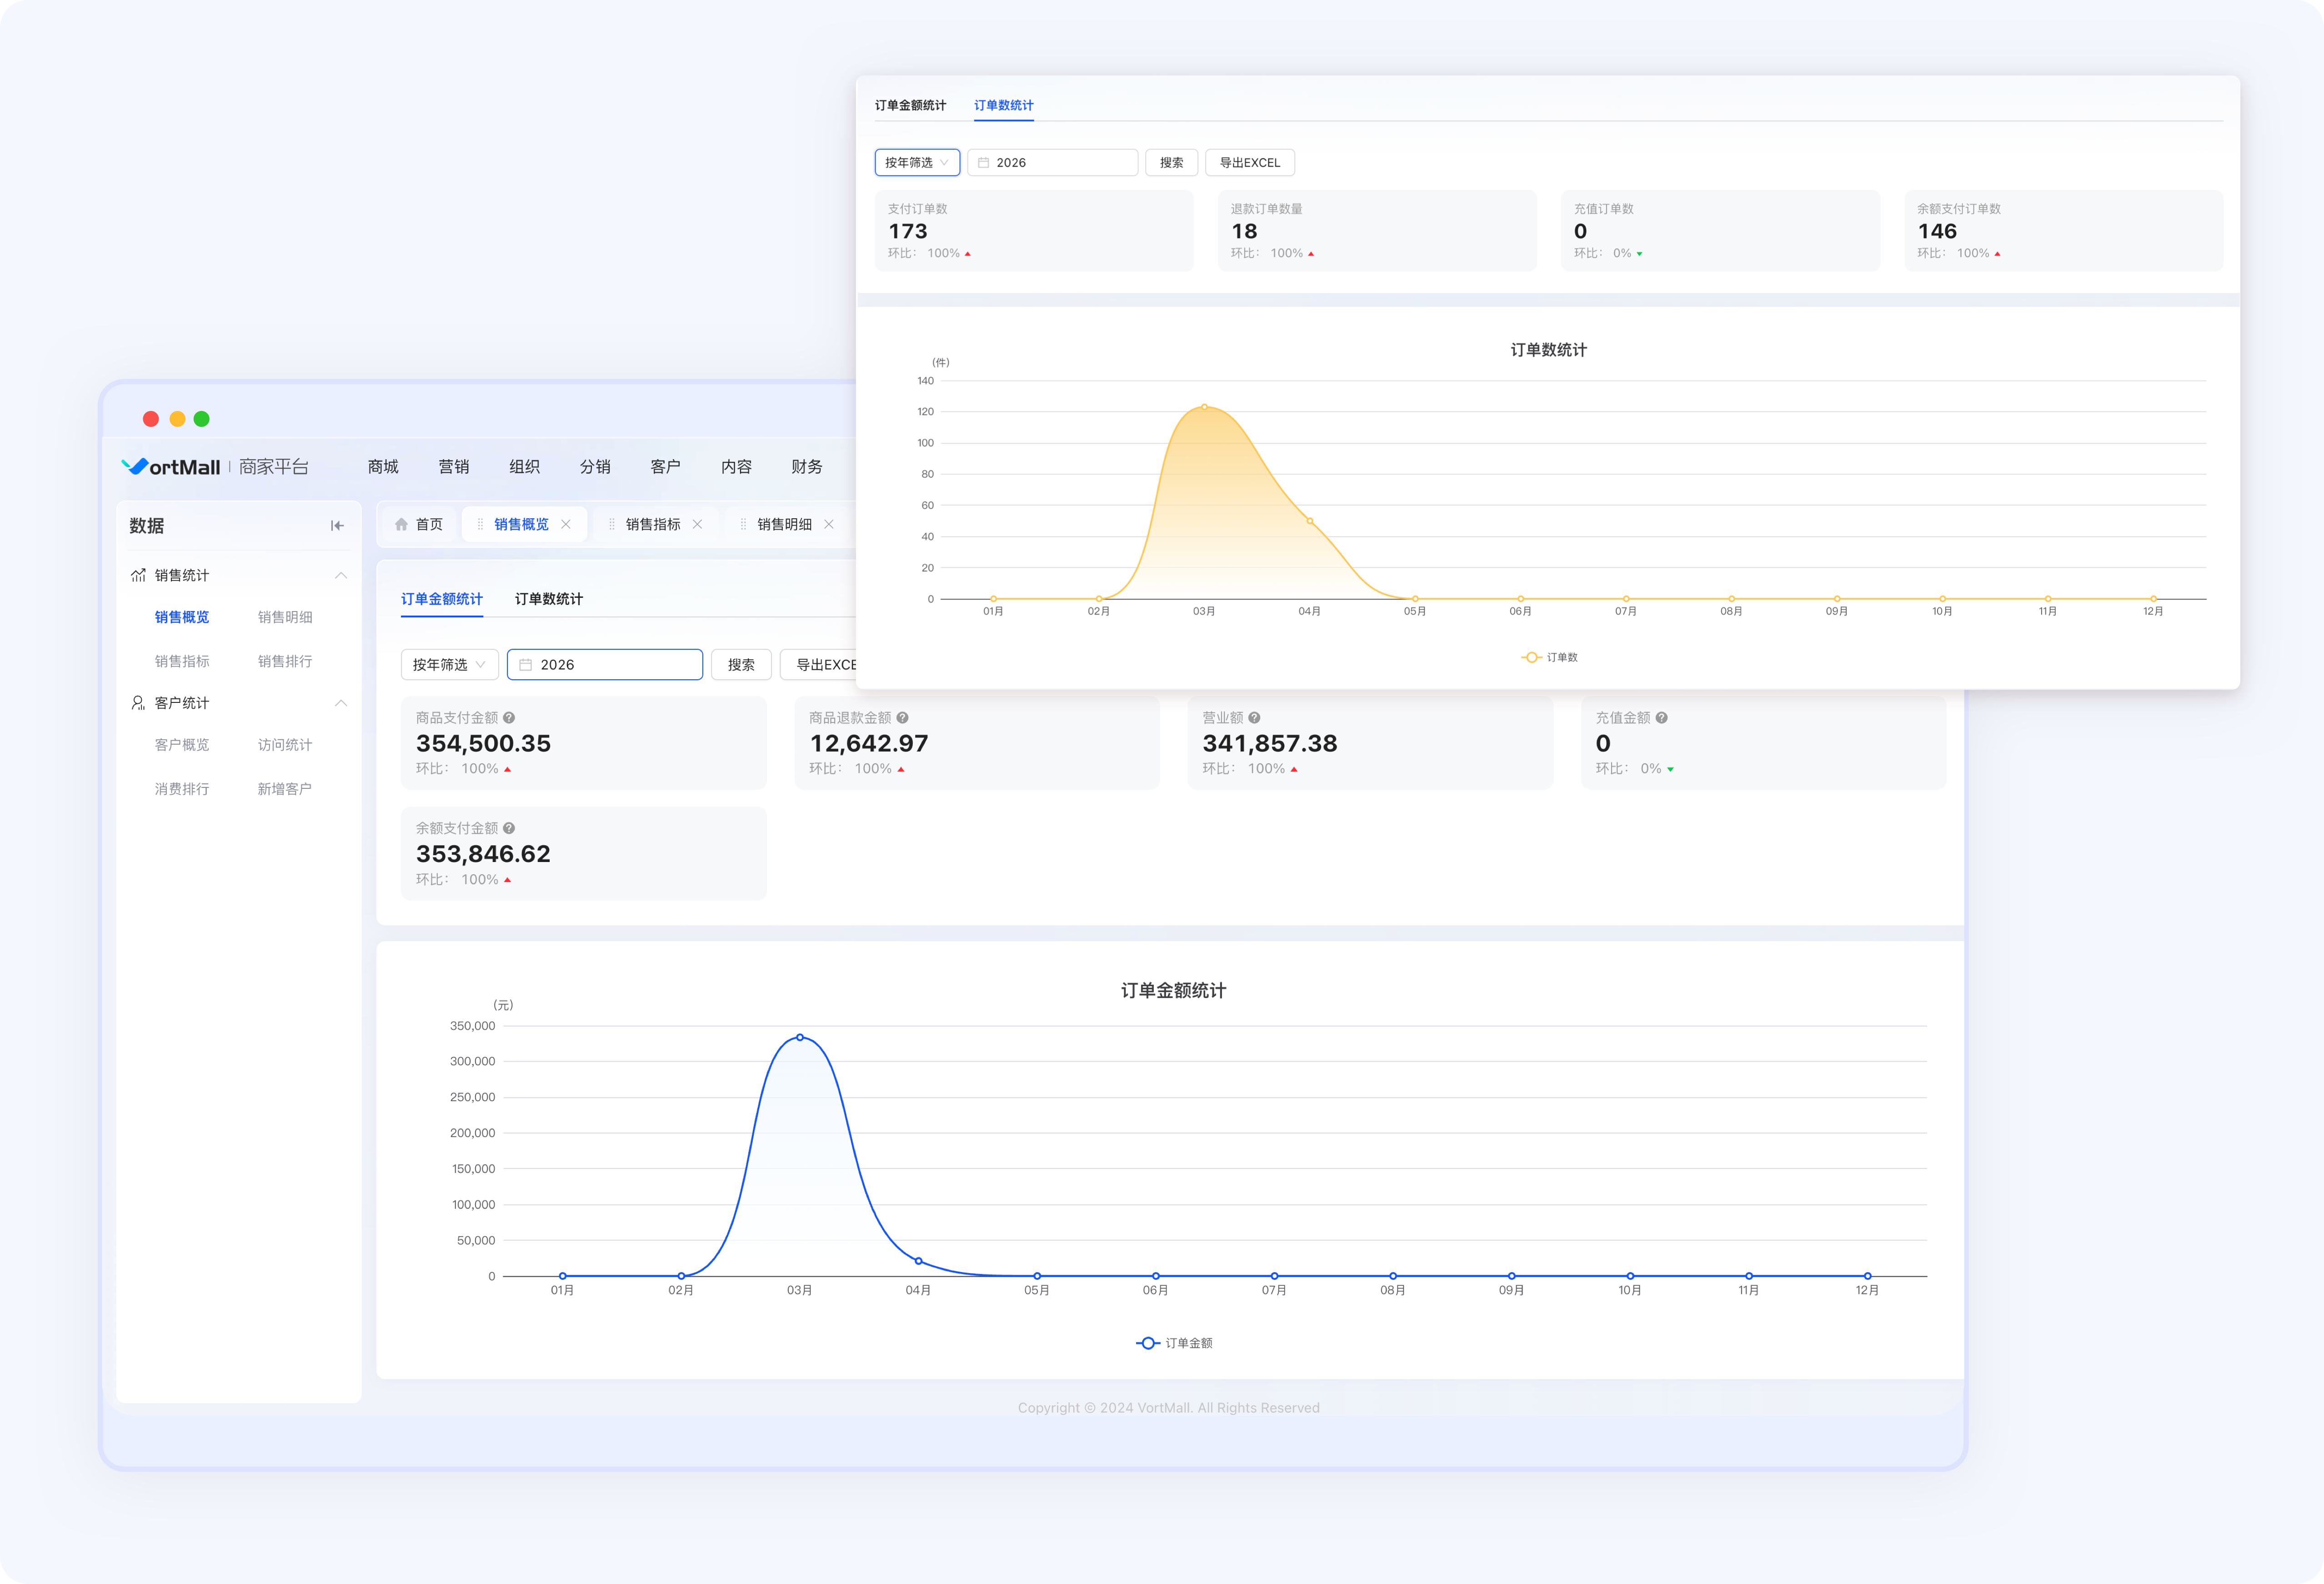The image size is (2324, 1584).
Task: Click the home icon in the 首页 tab
Action: 401,524
